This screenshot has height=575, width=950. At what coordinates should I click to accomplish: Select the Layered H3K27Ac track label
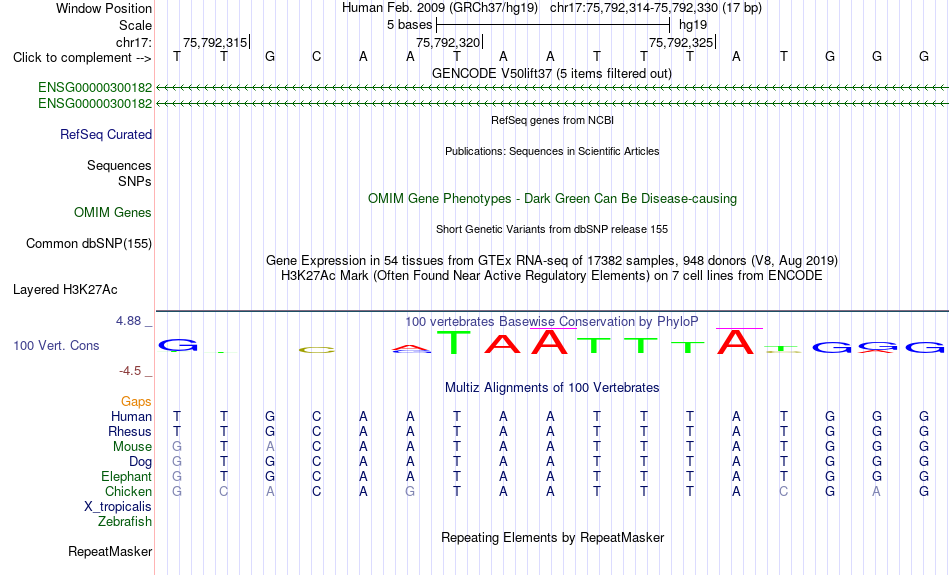pyautogui.click(x=65, y=290)
